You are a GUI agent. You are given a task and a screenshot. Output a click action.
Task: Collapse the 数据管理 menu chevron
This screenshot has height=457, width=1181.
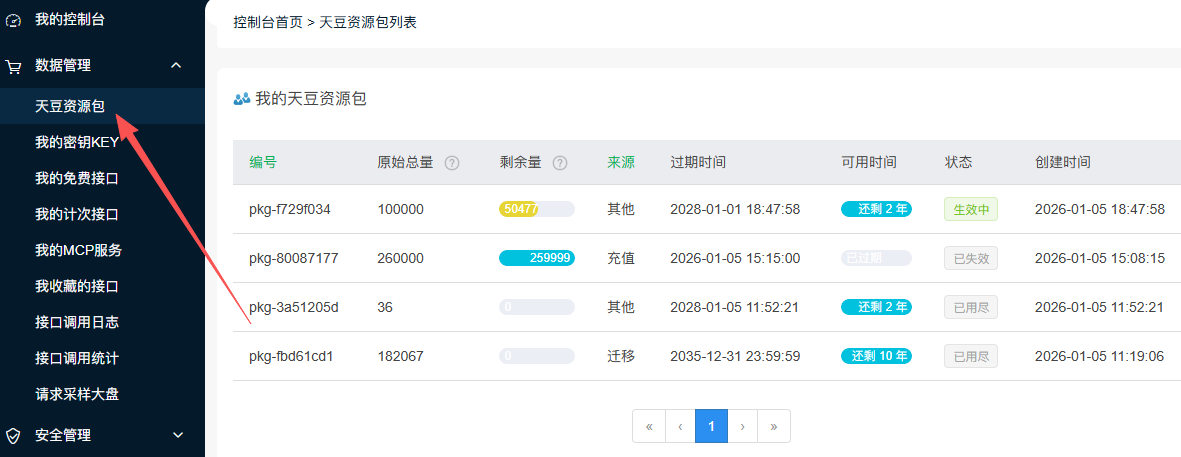click(x=176, y=66)
